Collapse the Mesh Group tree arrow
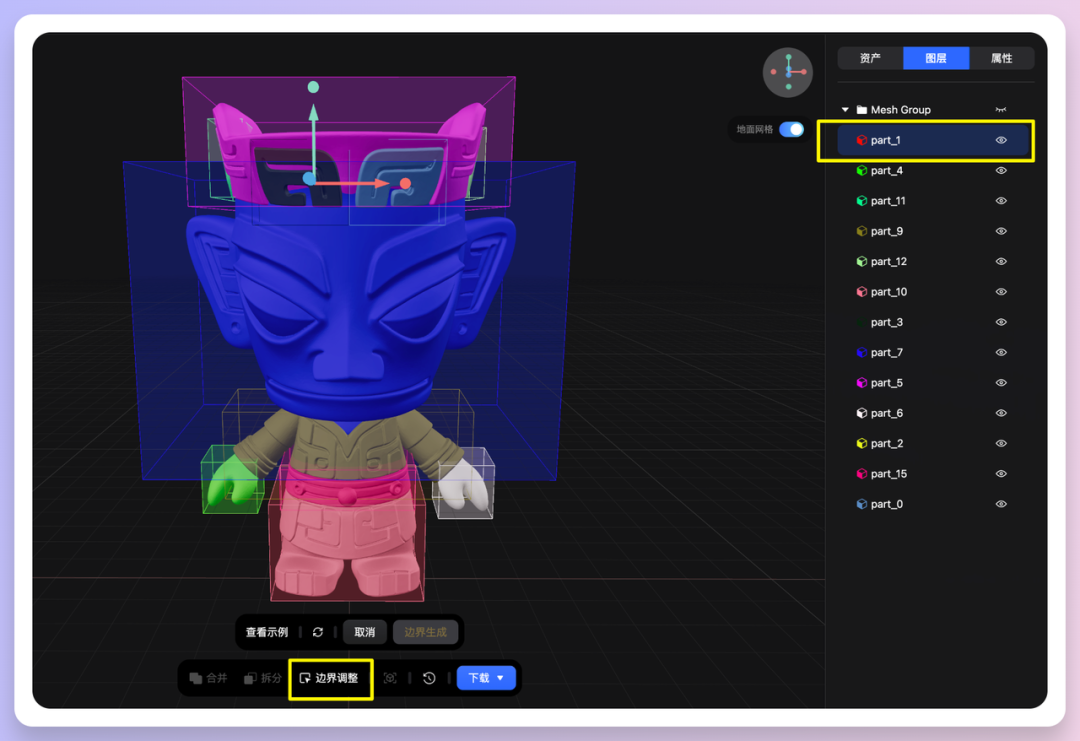 (x=845, y=110)
